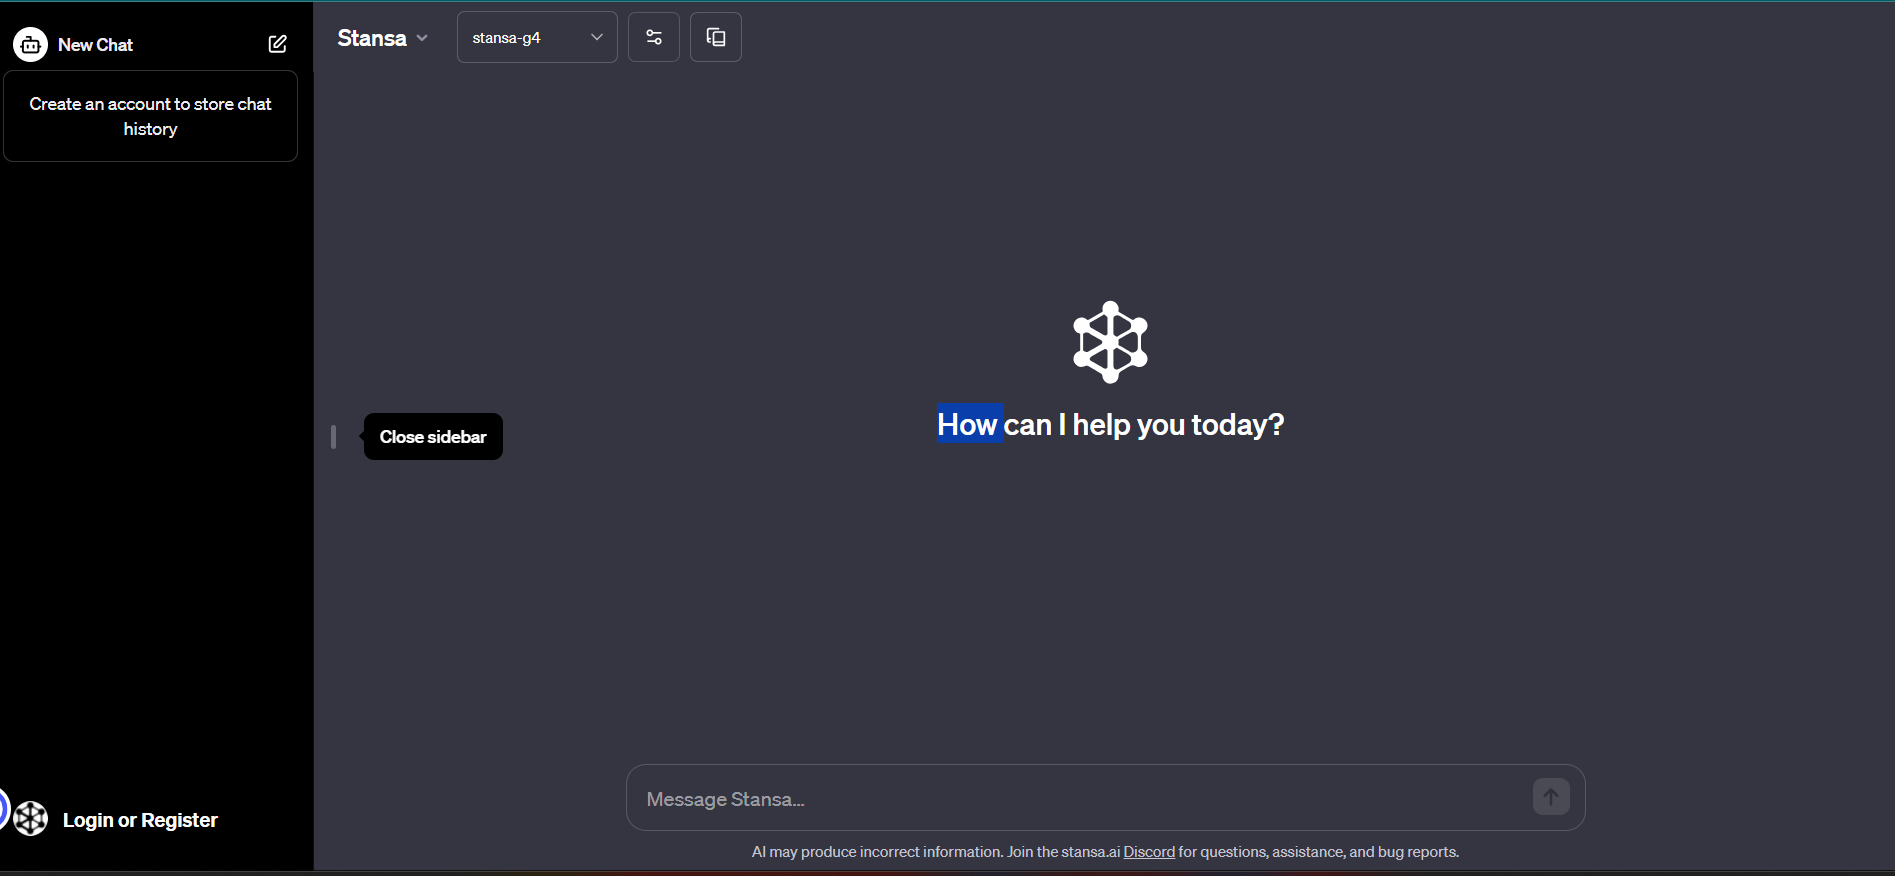Click the copy/duplicate windows icon in the toolbar

coord(716,37)
